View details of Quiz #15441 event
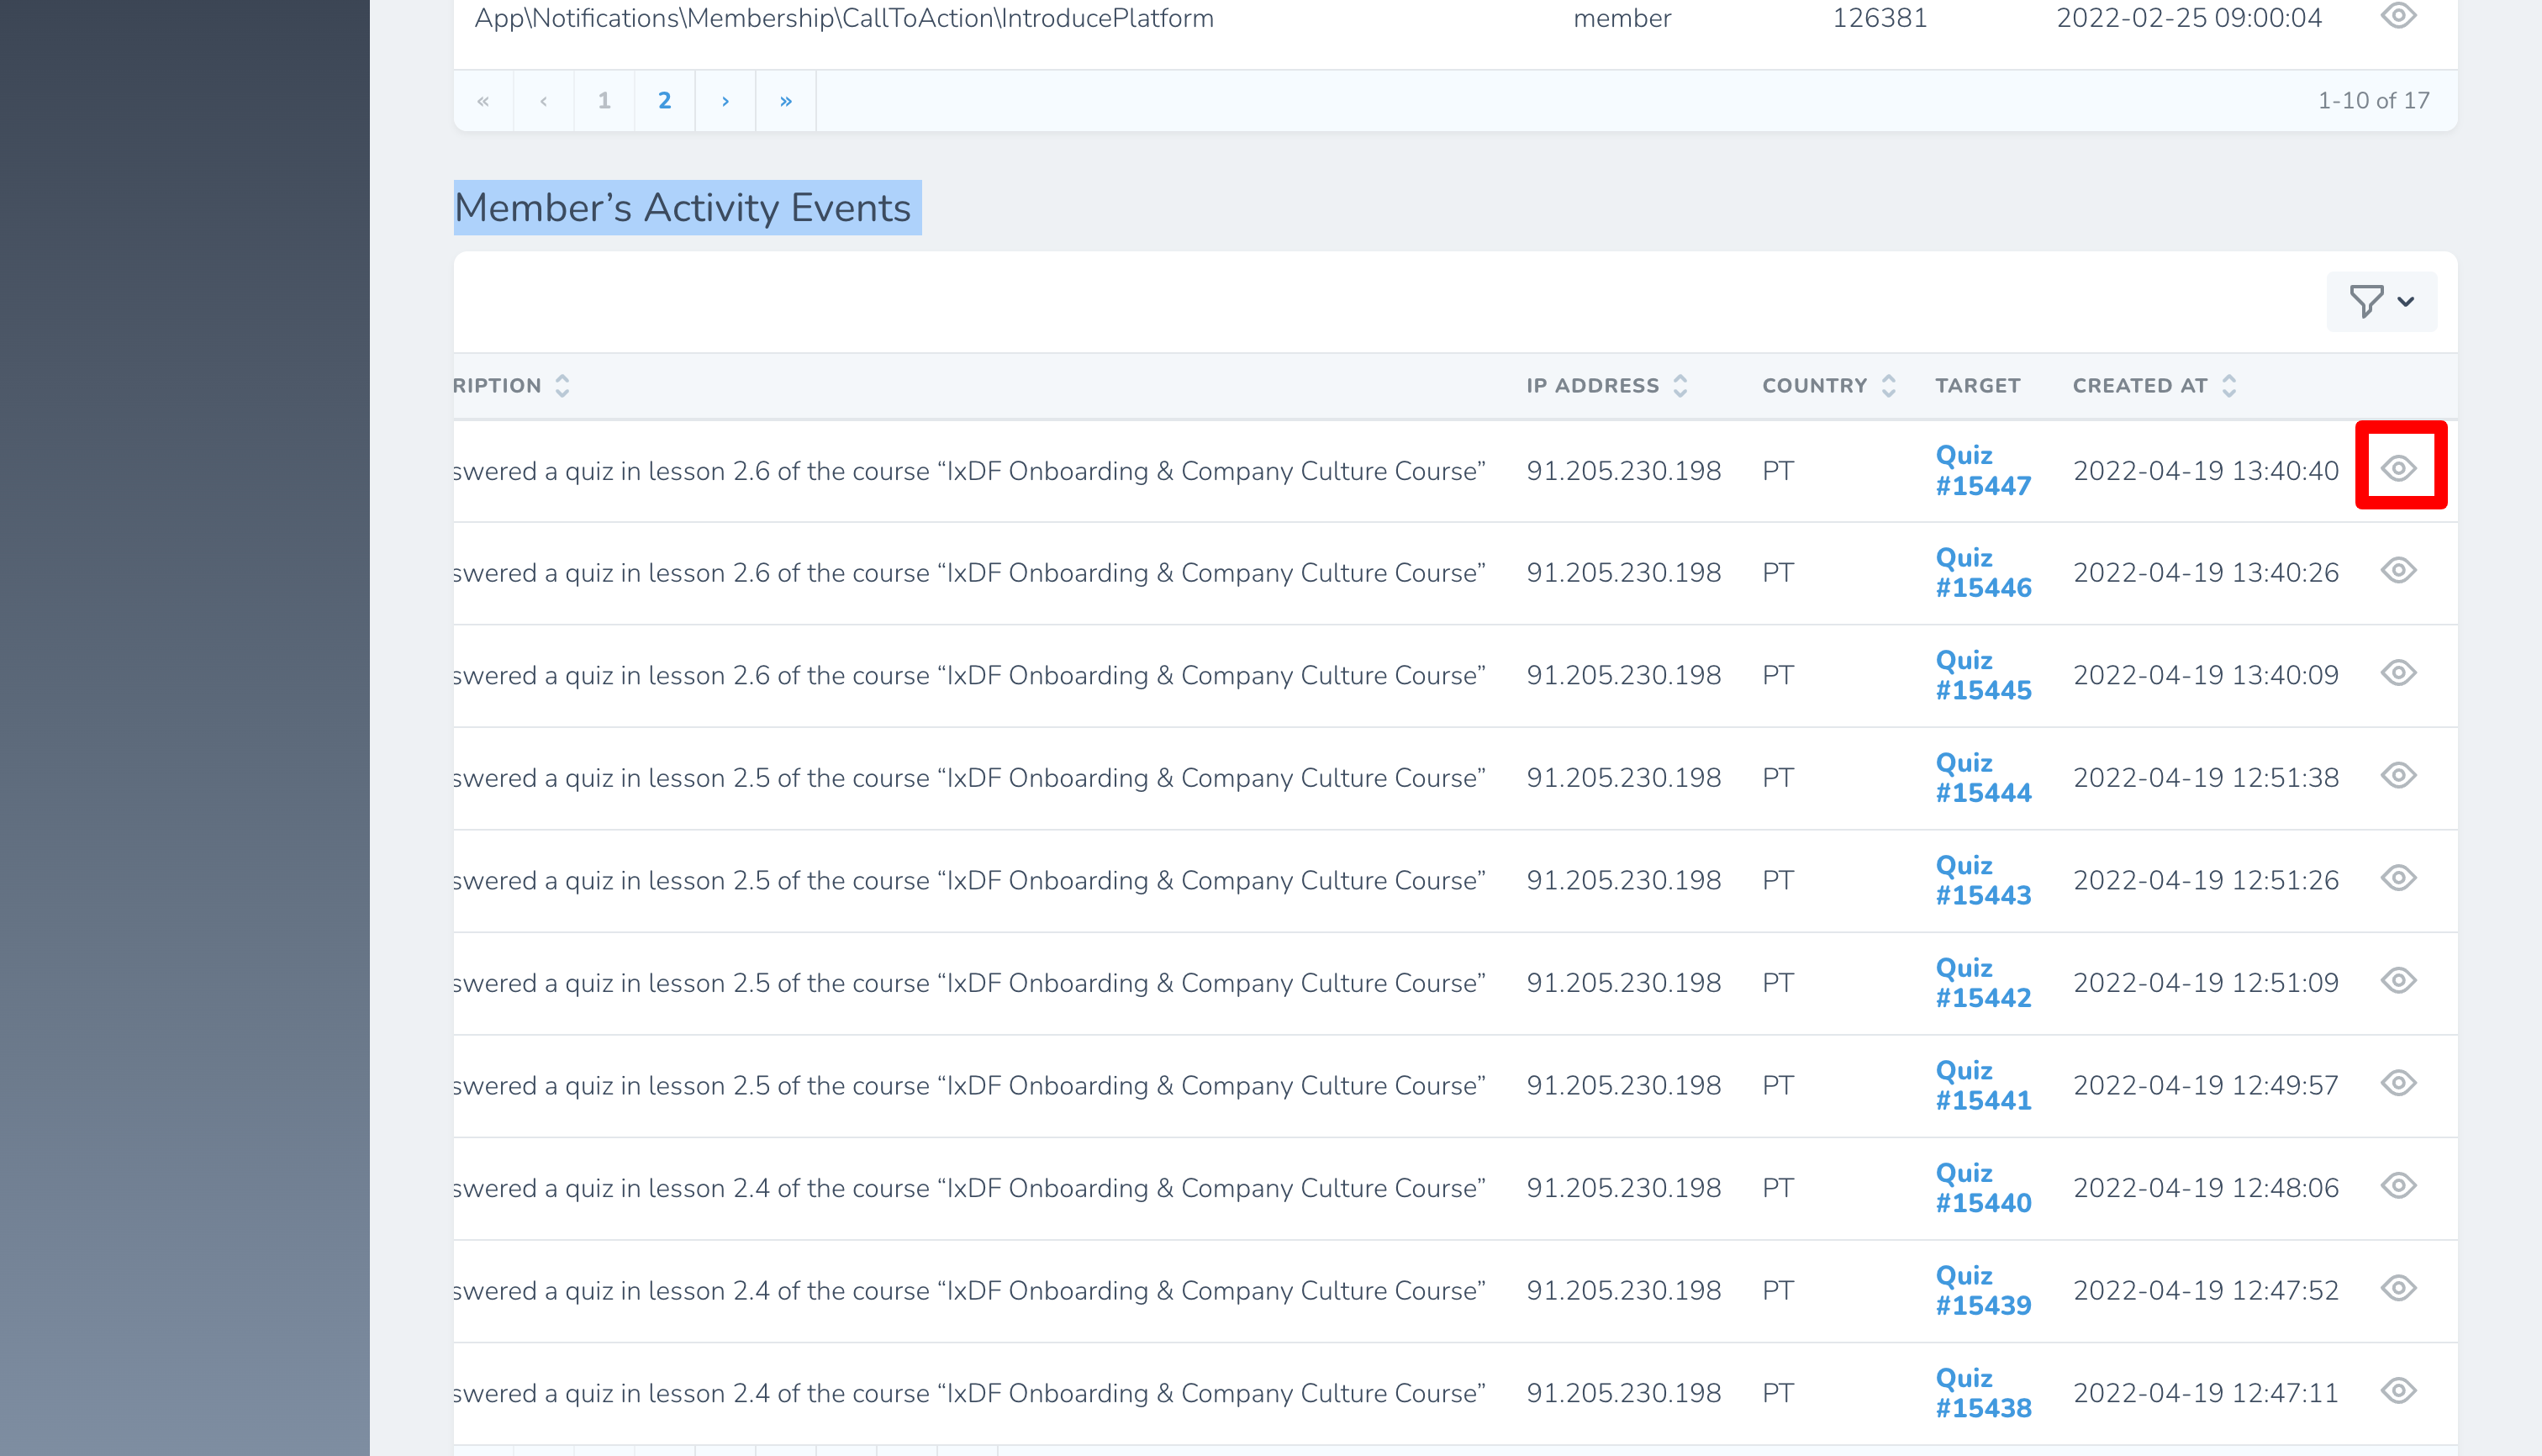2542x1456 pixels. click(x=2398, y=1083)
